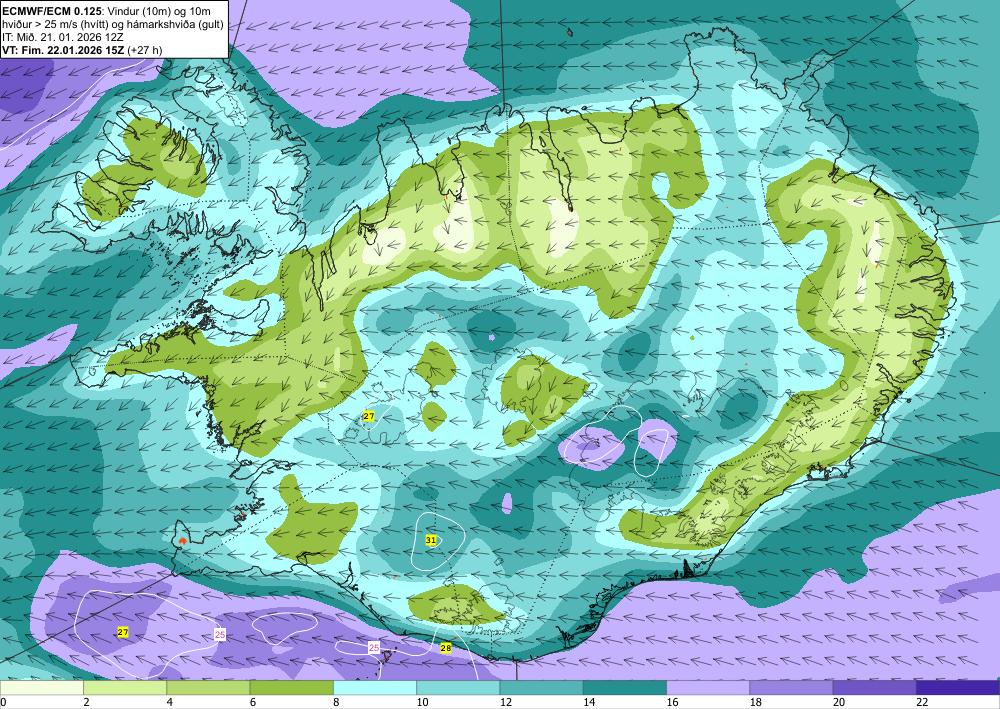Click the legend scale number 0

point(3,702)
